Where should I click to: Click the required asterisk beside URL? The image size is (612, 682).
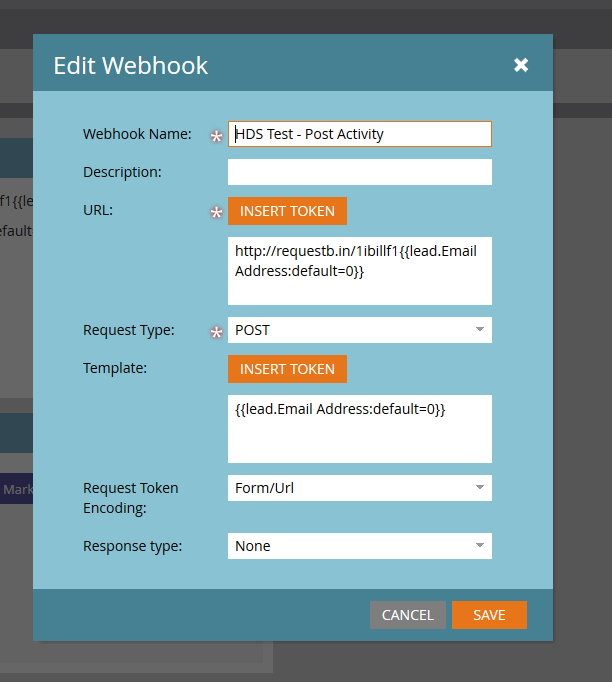[215, 212]
